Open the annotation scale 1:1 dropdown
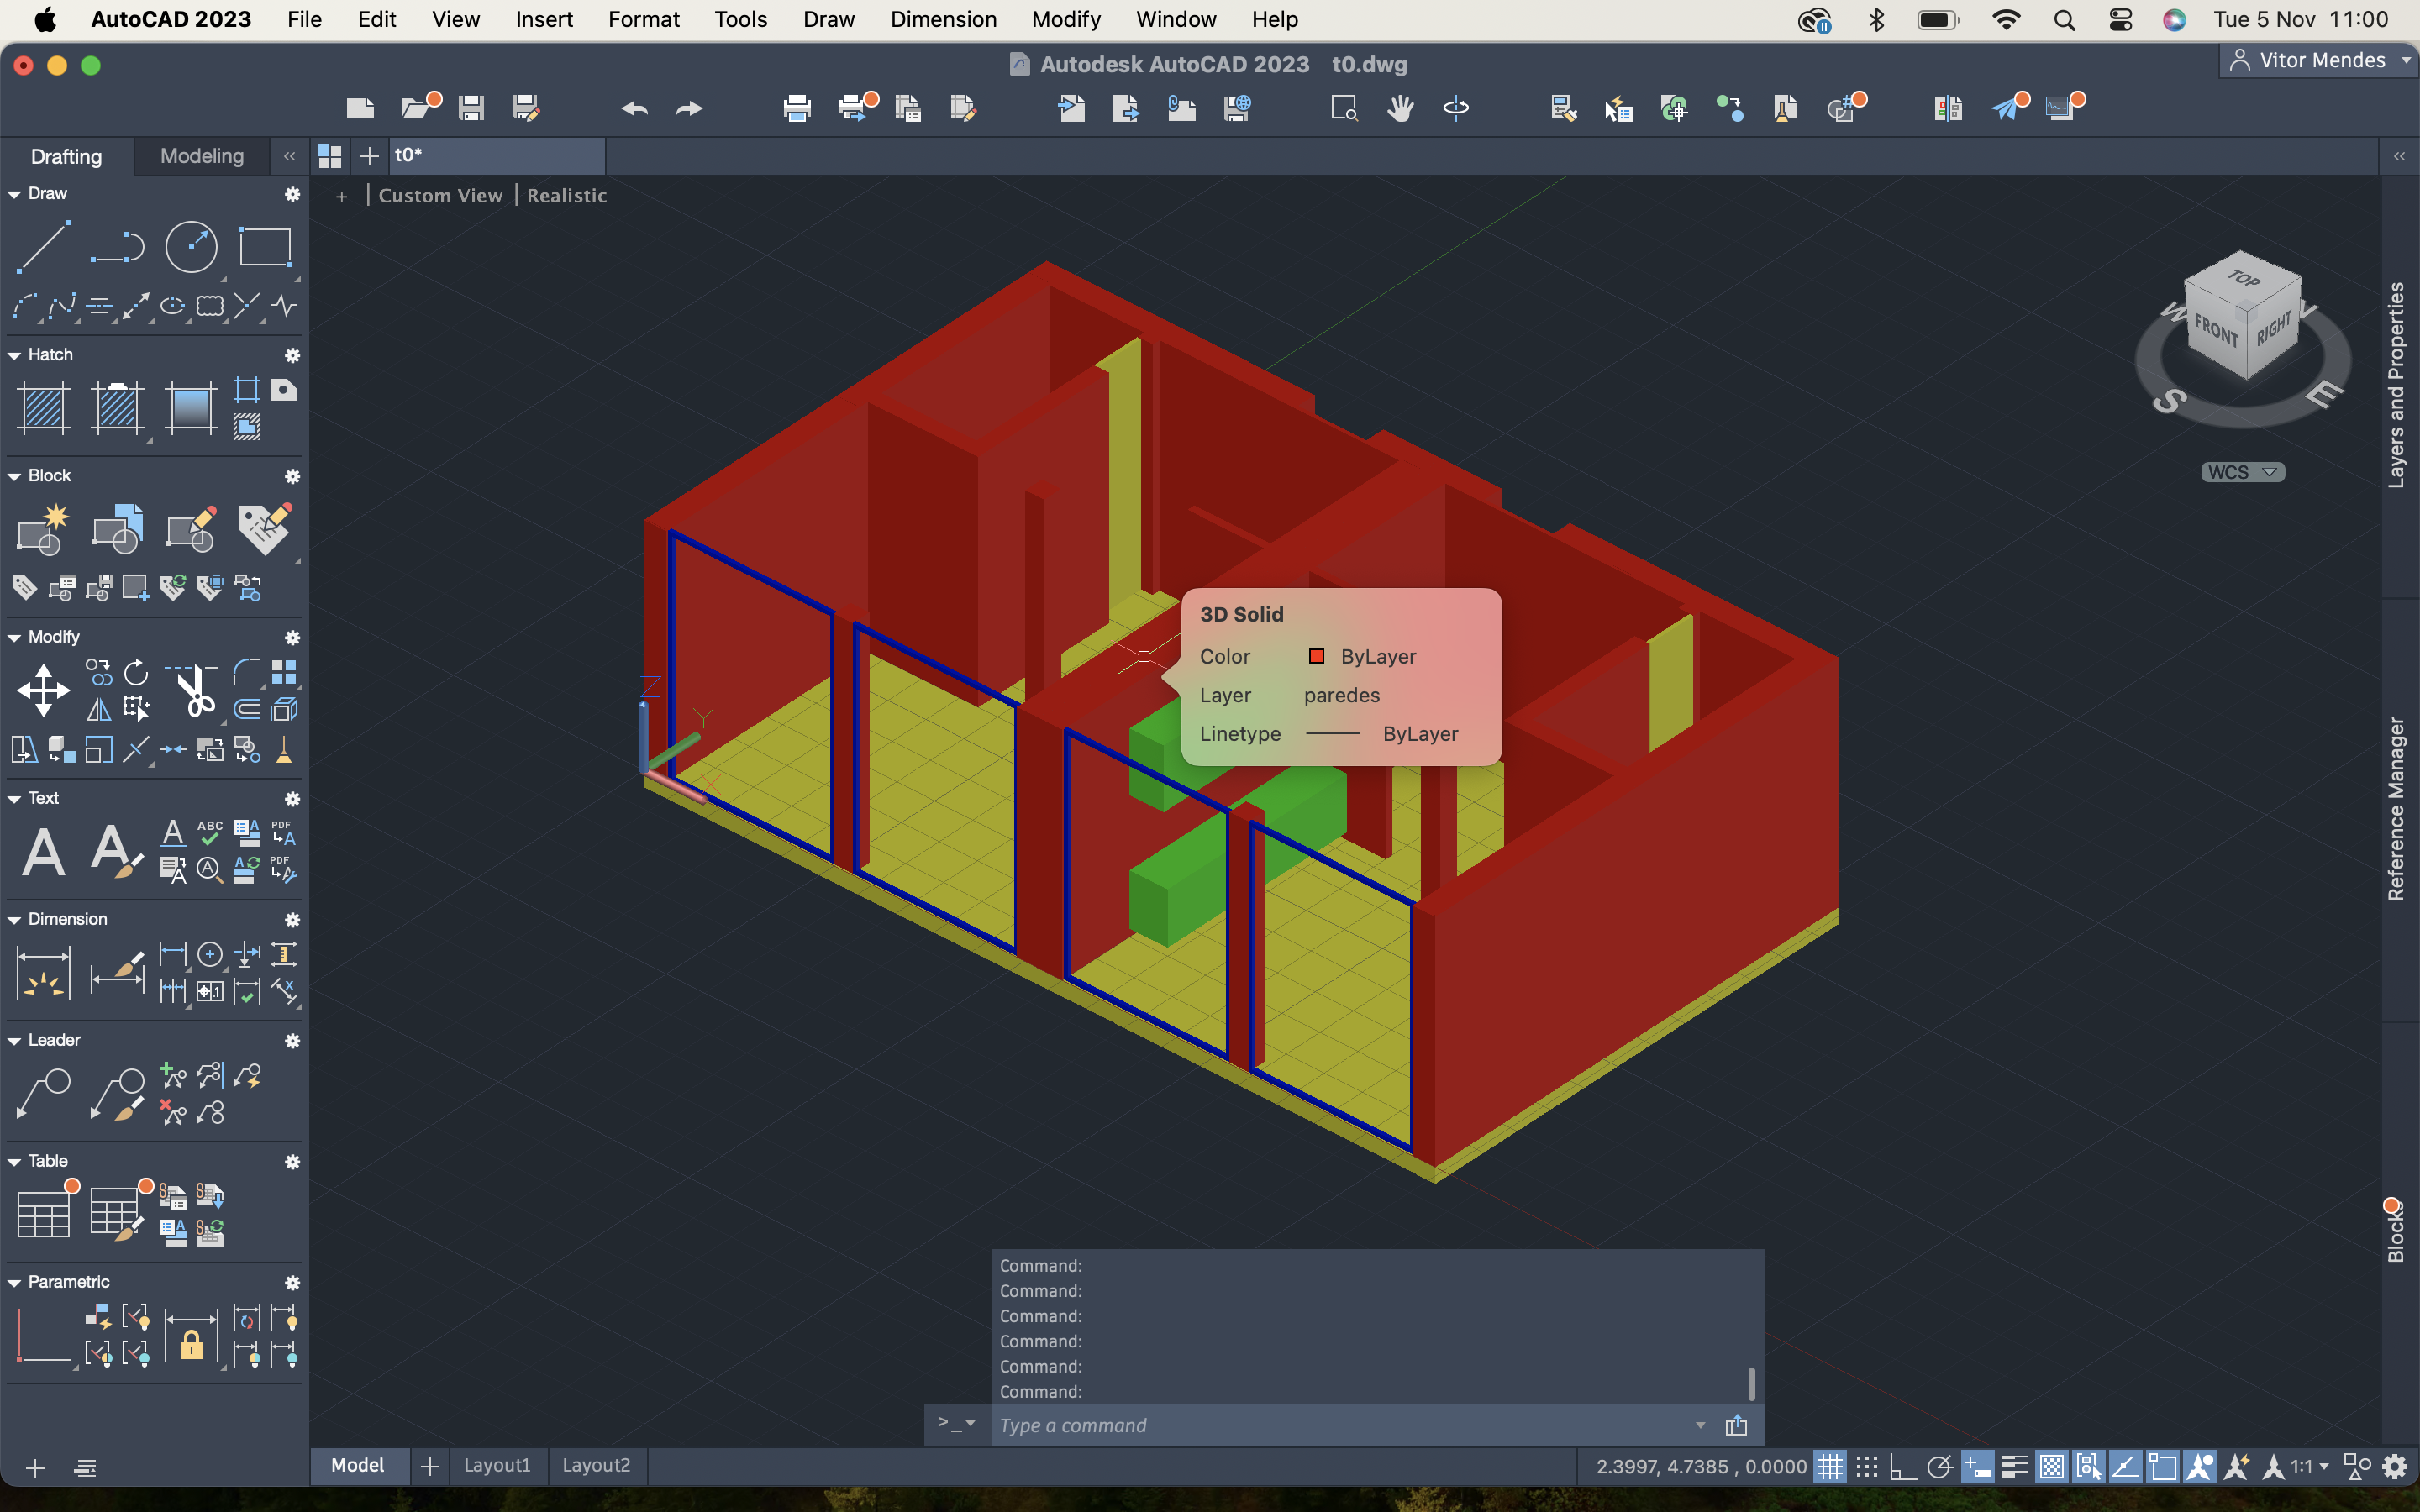The image size is (2420, 1512). coord(2311,1467)
